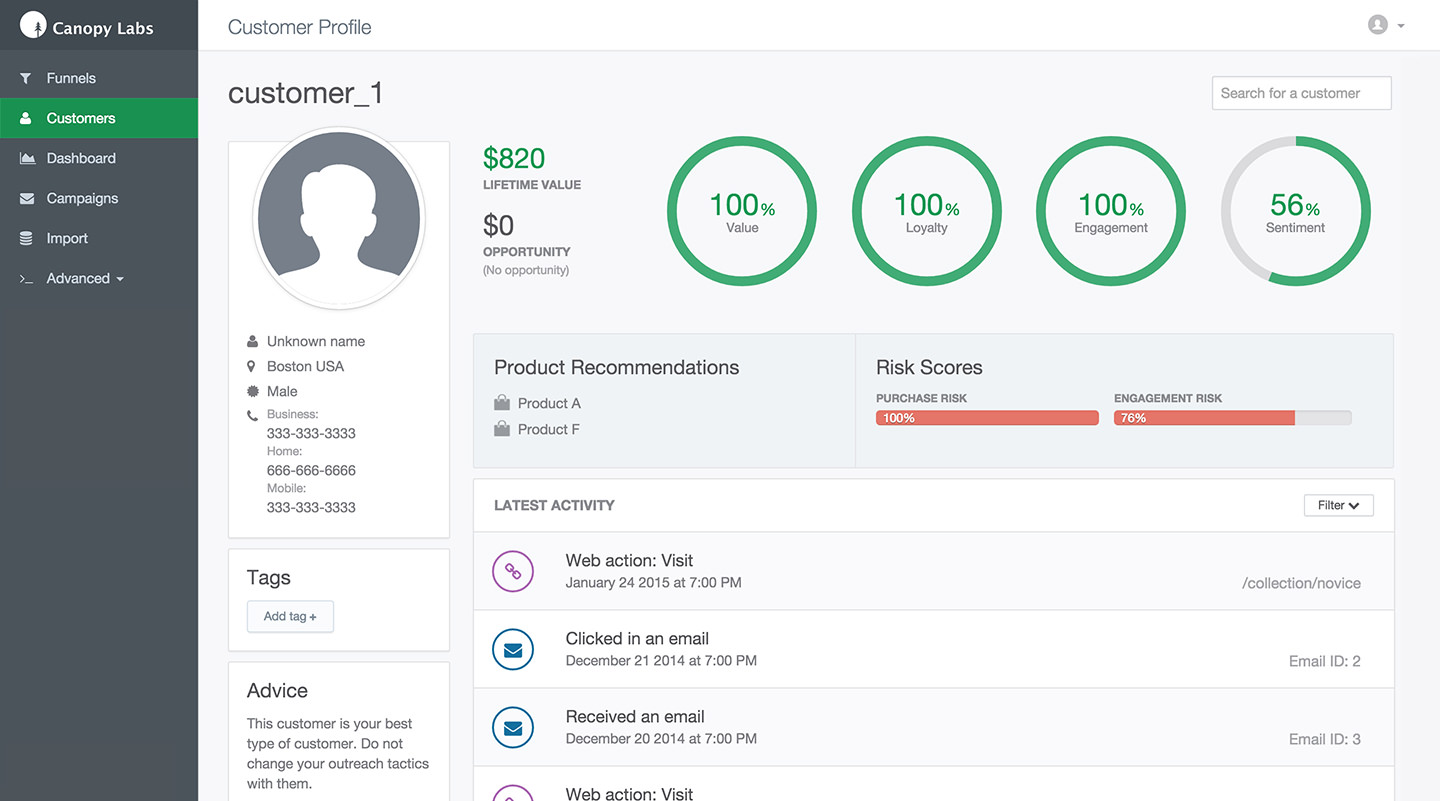Go to the Campaigns section
The width and height of the screenshot is (1440, 801).
pos(99,198)
